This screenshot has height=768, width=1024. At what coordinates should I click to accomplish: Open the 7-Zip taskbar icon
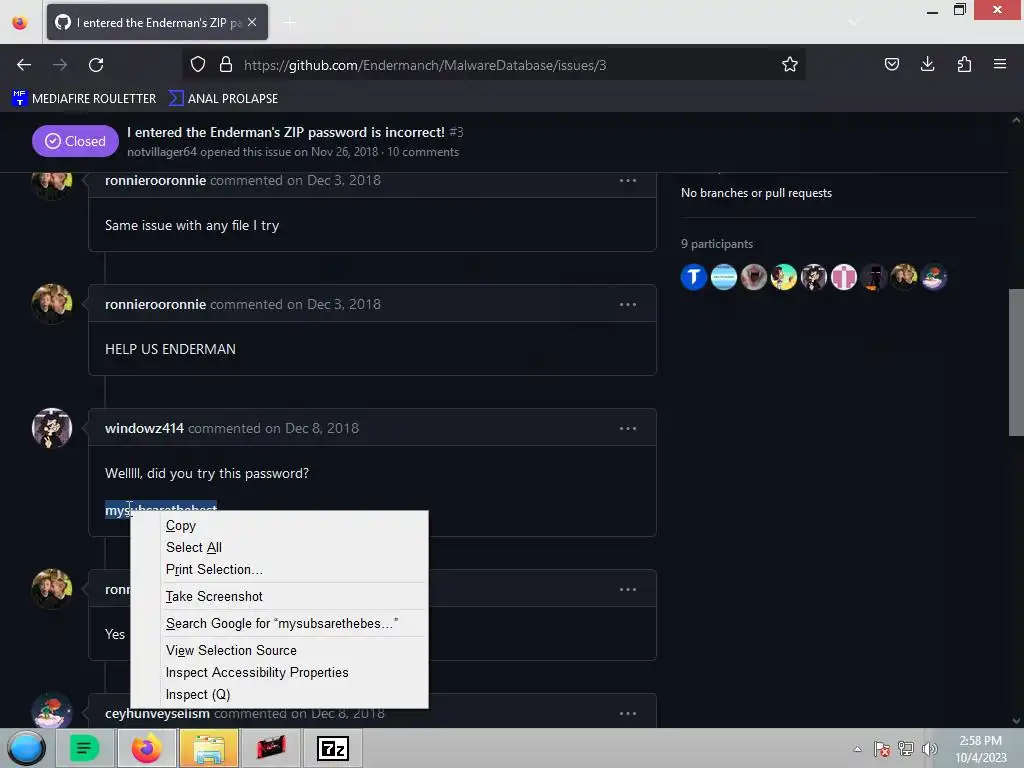pyautogui.click(x=332, y=748)
